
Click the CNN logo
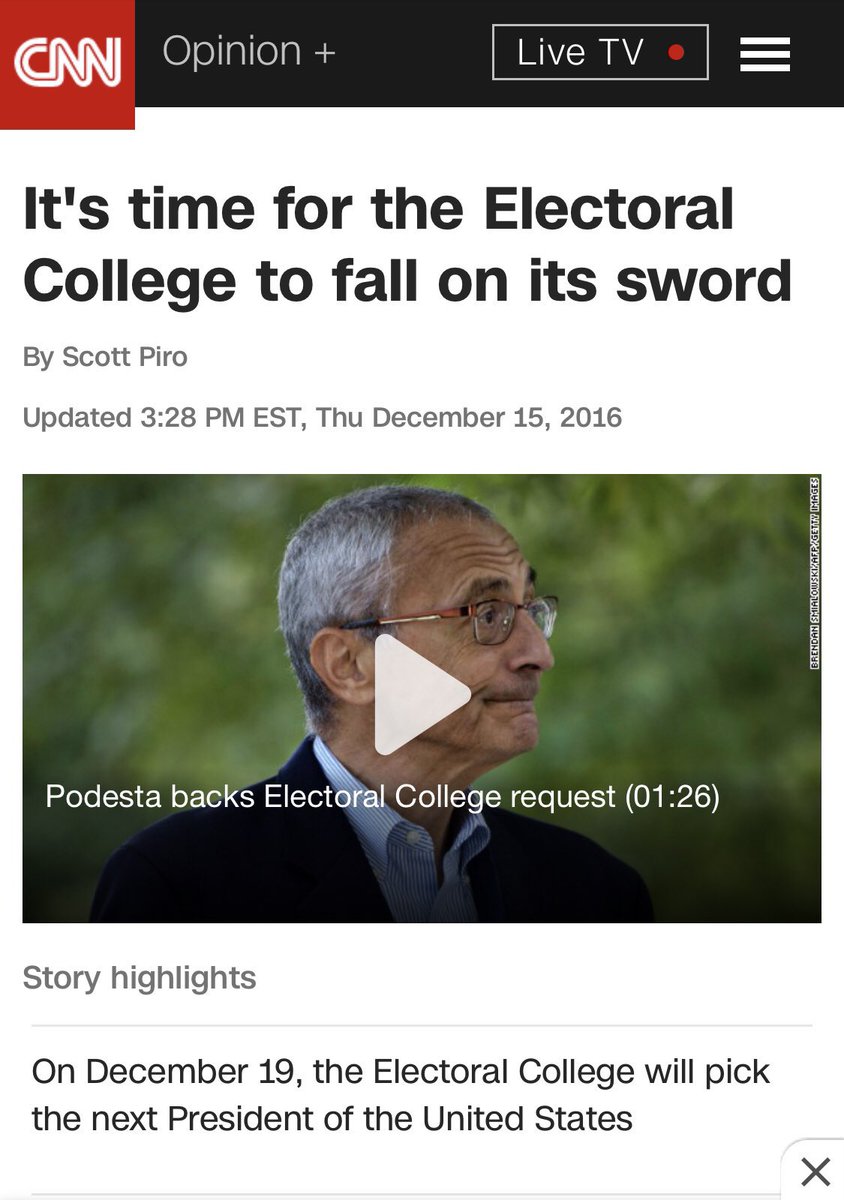pos(67,64)
